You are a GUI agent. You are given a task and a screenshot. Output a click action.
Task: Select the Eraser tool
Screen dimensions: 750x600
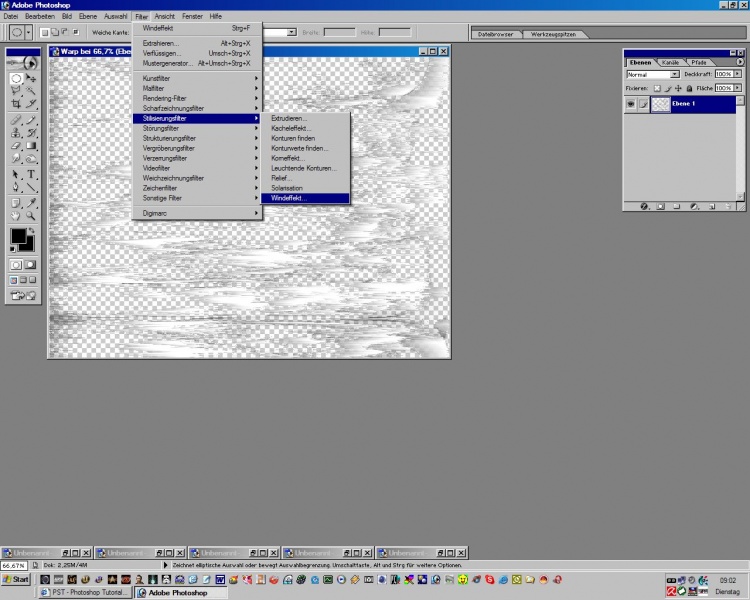(16, 145)
